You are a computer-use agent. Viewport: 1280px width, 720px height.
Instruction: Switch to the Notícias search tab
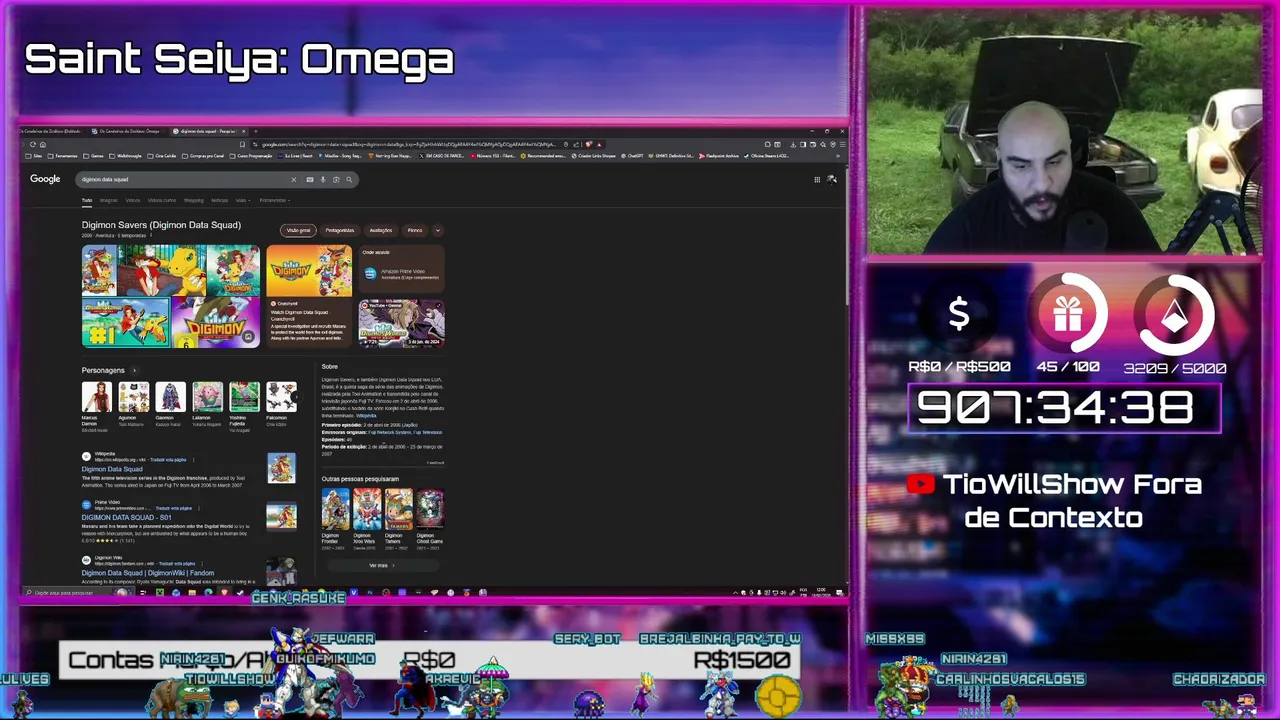click(219, 200)
